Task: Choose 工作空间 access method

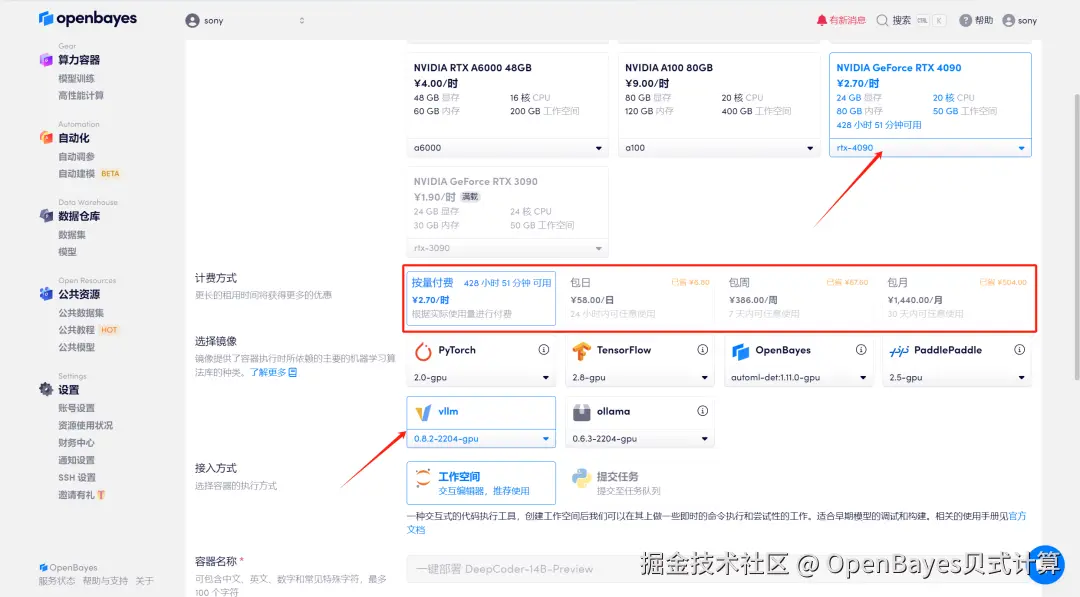Action: pos(481,483)
